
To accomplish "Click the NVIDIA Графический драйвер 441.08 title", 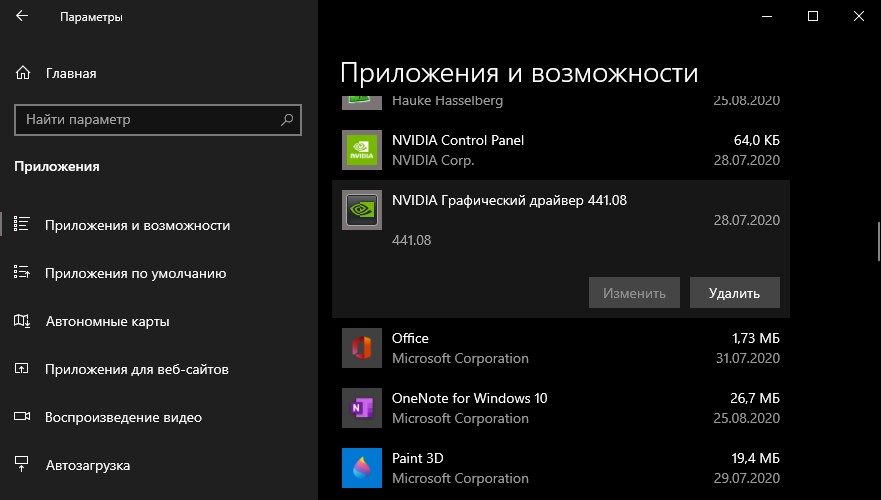I will pos(510,201).
